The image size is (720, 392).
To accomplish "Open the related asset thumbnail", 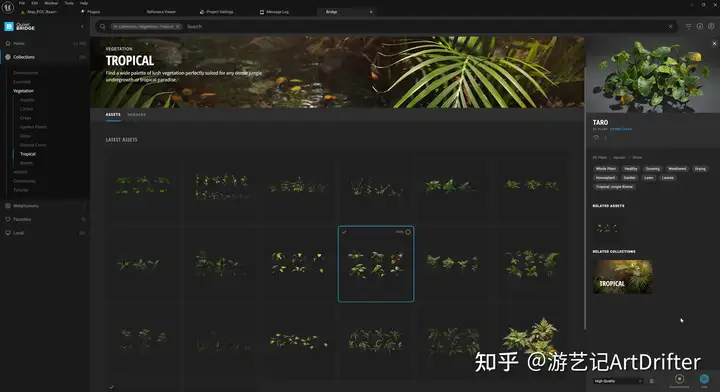I will click(x=607, y=228).
